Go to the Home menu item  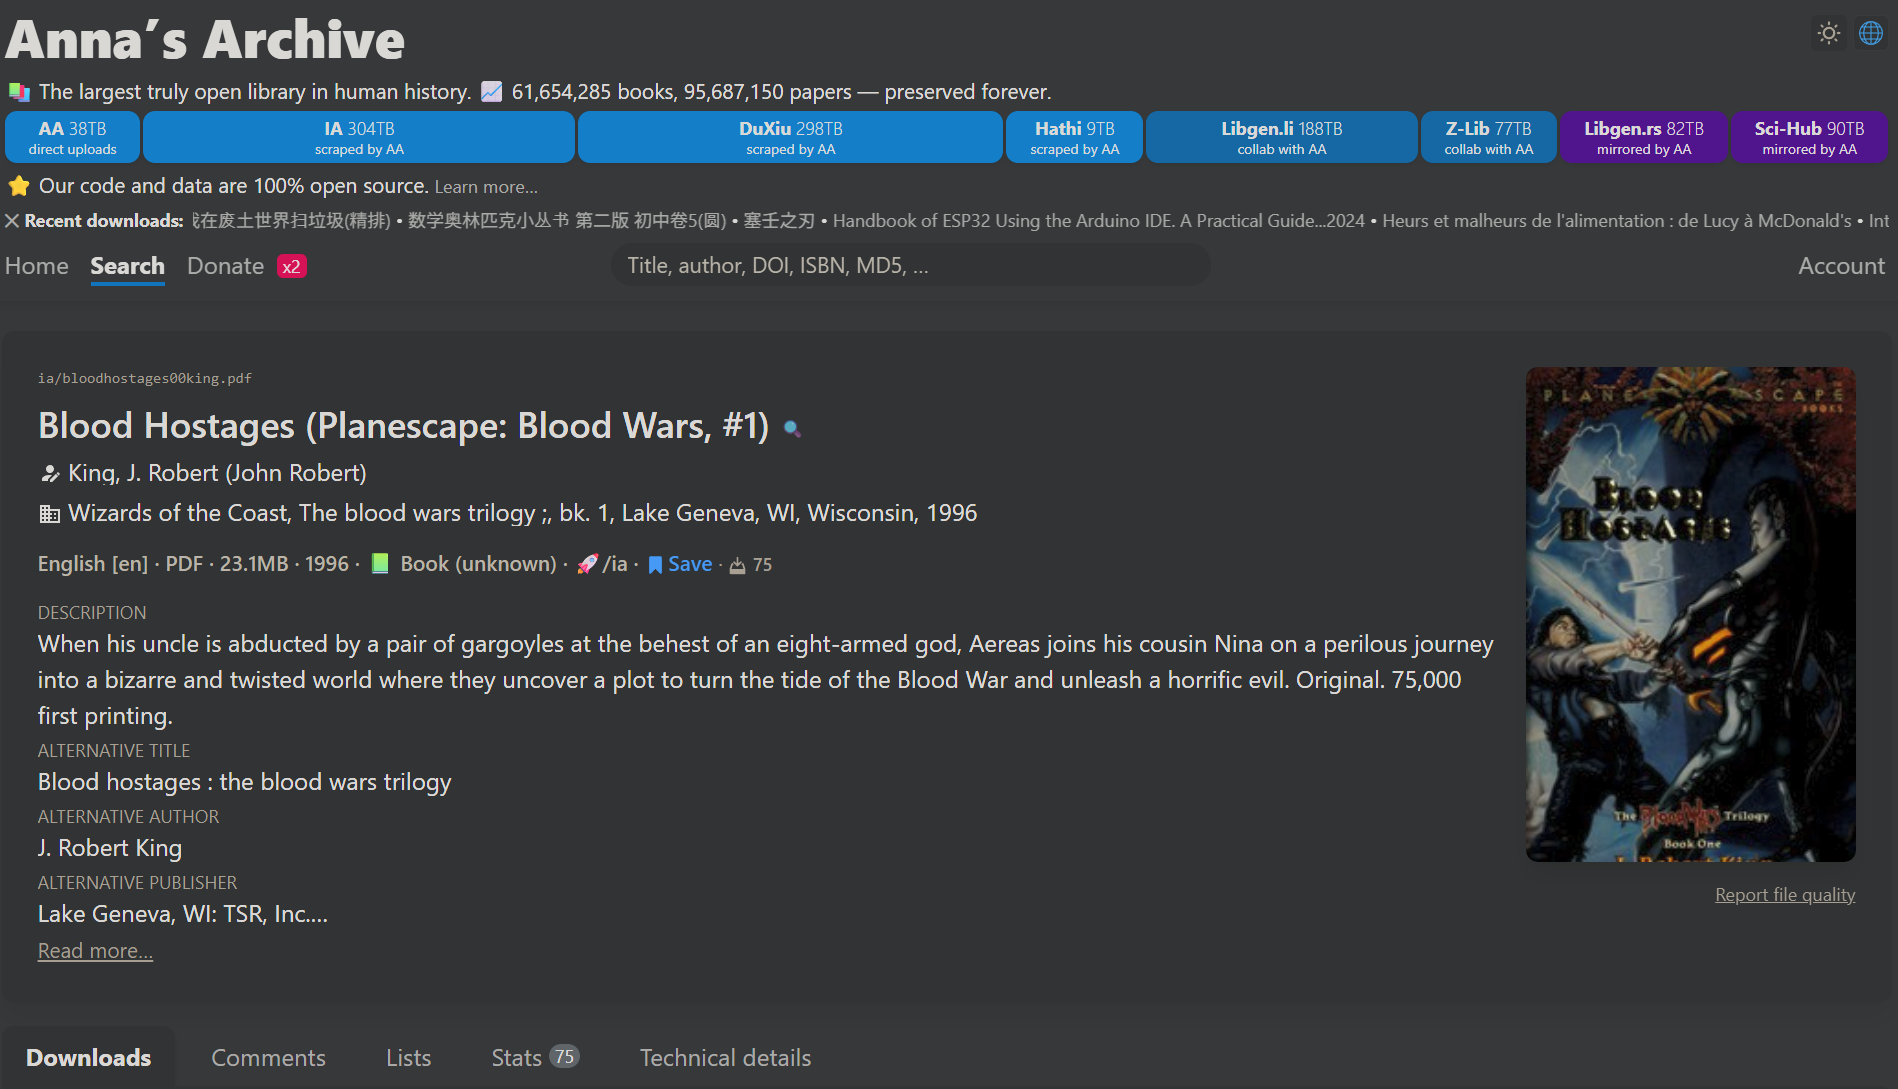[37, 266]
